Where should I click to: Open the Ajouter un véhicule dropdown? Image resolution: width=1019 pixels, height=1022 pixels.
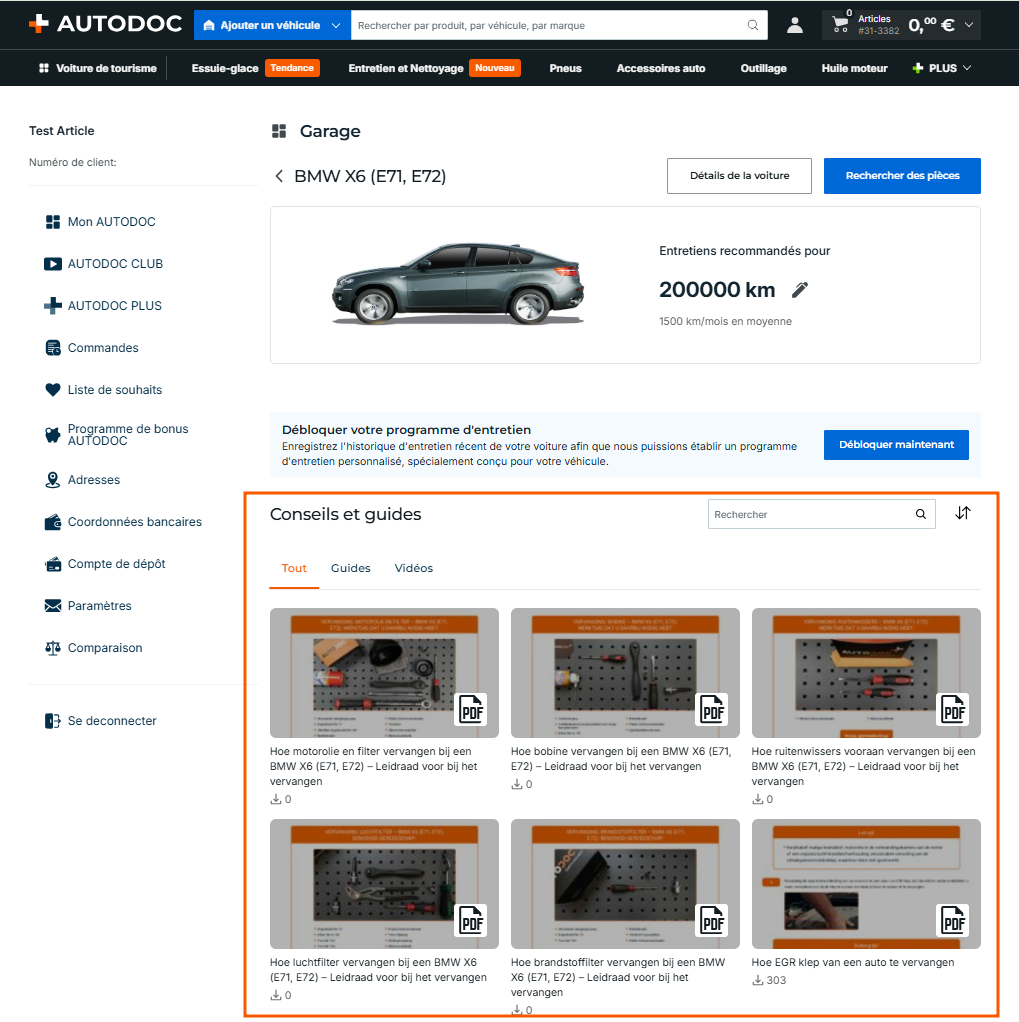(x=272, y=25)
